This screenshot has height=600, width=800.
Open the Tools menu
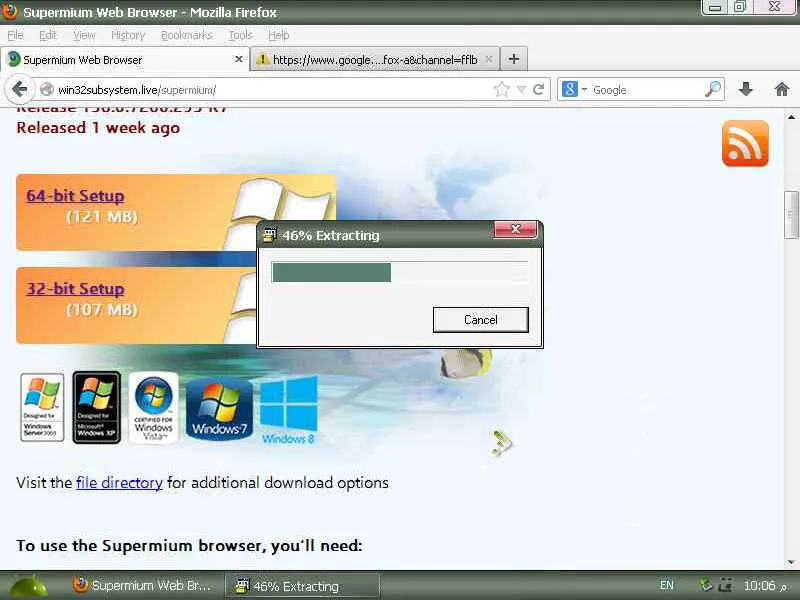pyautogui.click(x=240, y=35)
